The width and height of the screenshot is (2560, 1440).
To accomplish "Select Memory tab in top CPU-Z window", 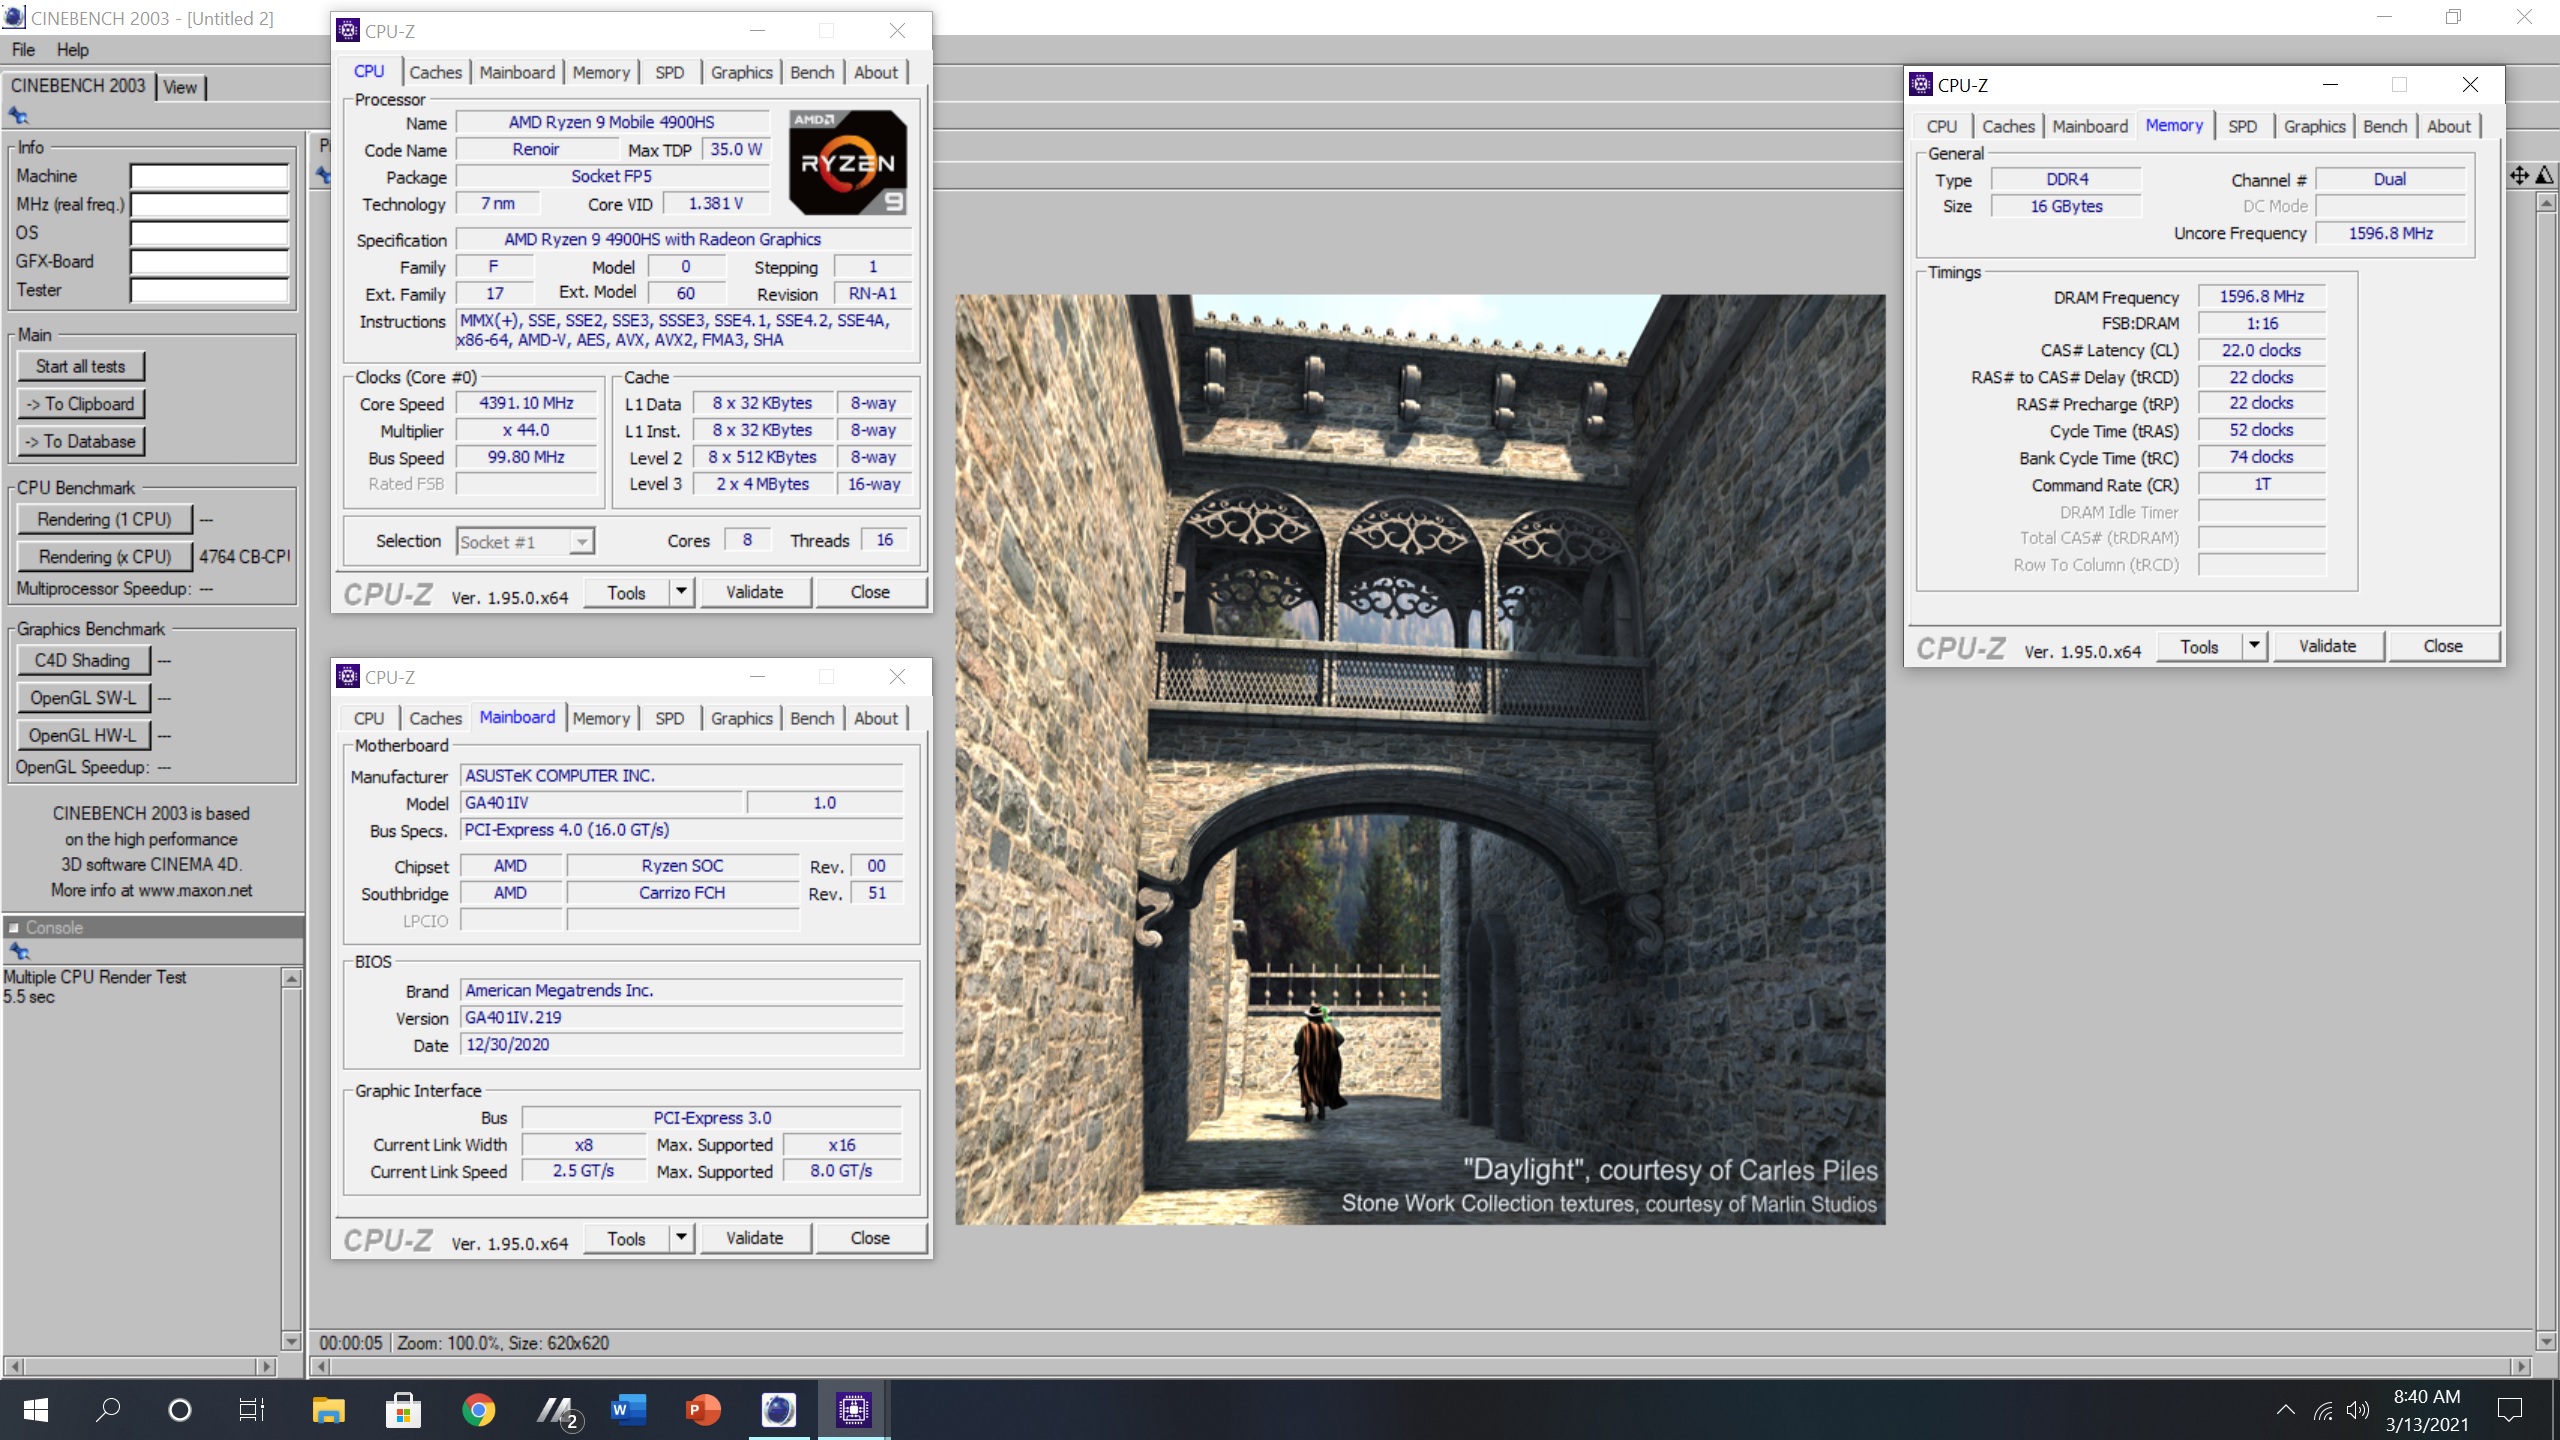I will coord(601,72).
